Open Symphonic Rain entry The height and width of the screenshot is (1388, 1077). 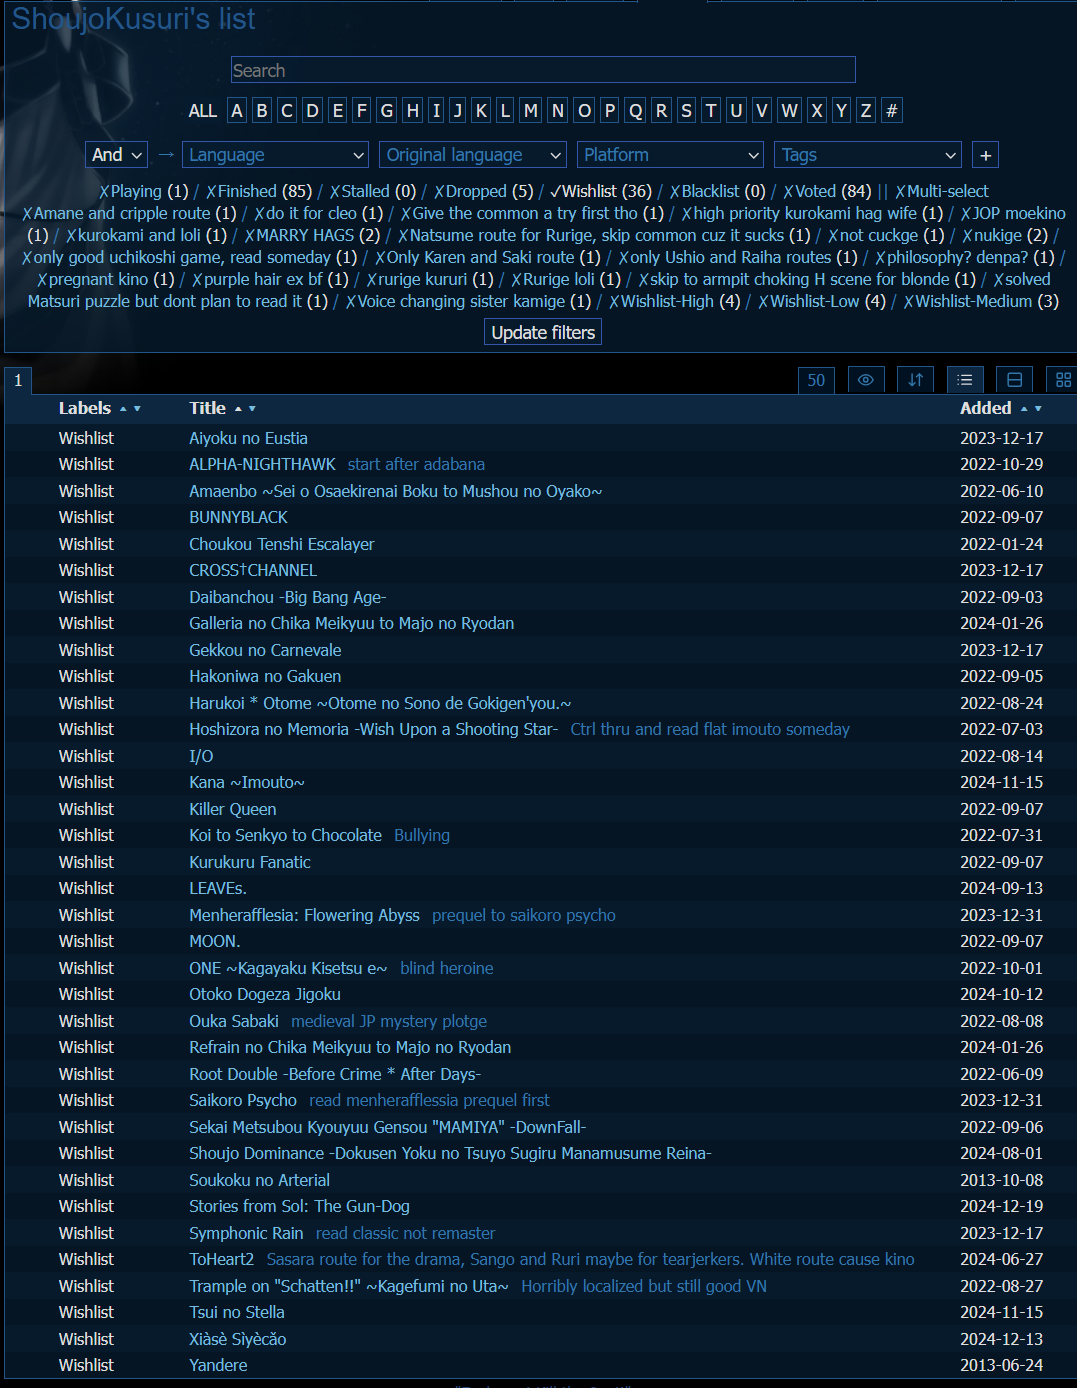tap(246, 1233)
